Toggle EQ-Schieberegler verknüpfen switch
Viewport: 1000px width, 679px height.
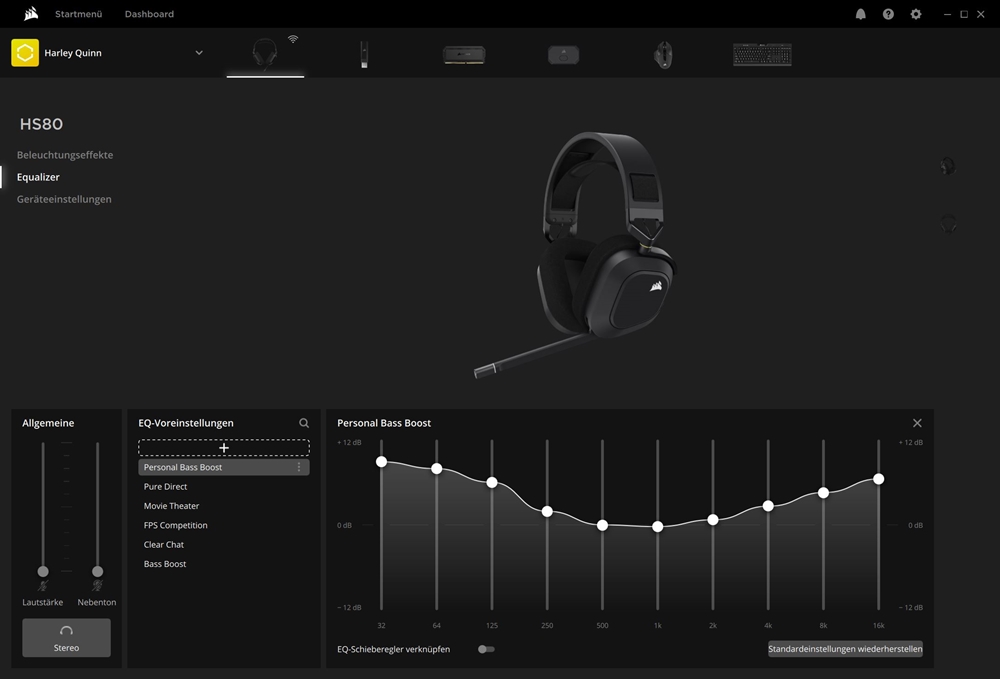coord(486,649)
